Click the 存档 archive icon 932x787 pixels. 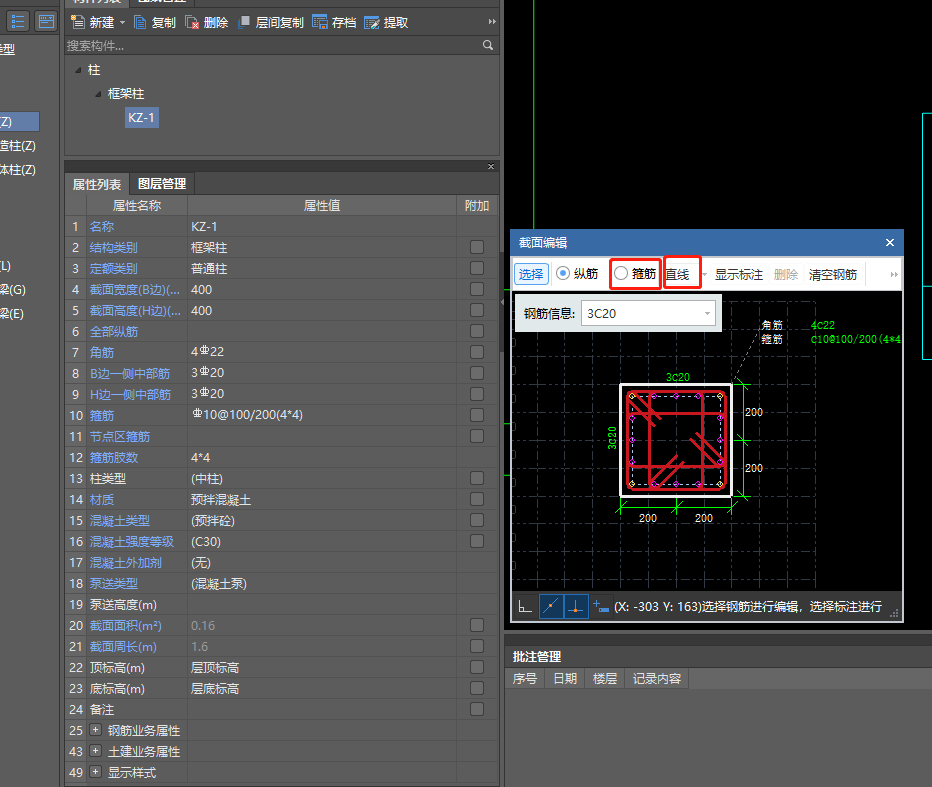point(320,23)
